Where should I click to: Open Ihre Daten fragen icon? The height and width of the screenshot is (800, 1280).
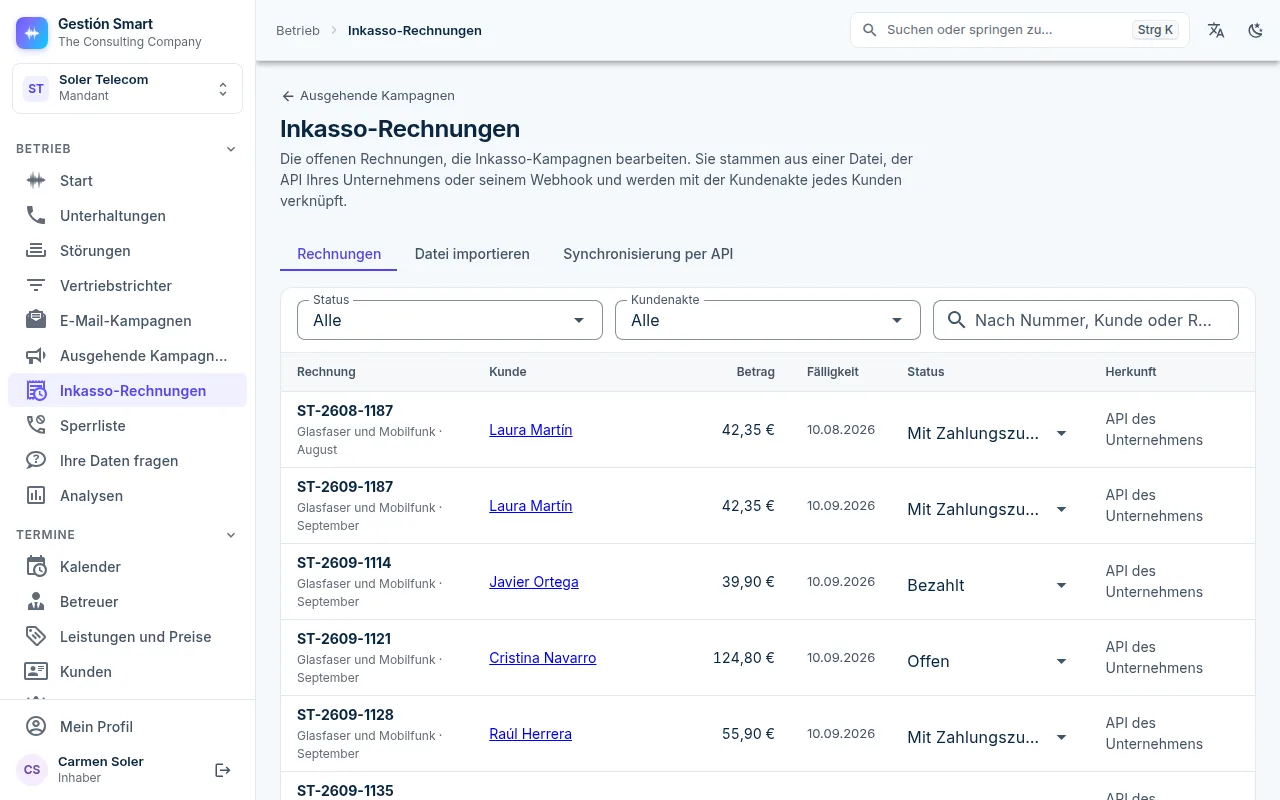click(x=36, y=461)
